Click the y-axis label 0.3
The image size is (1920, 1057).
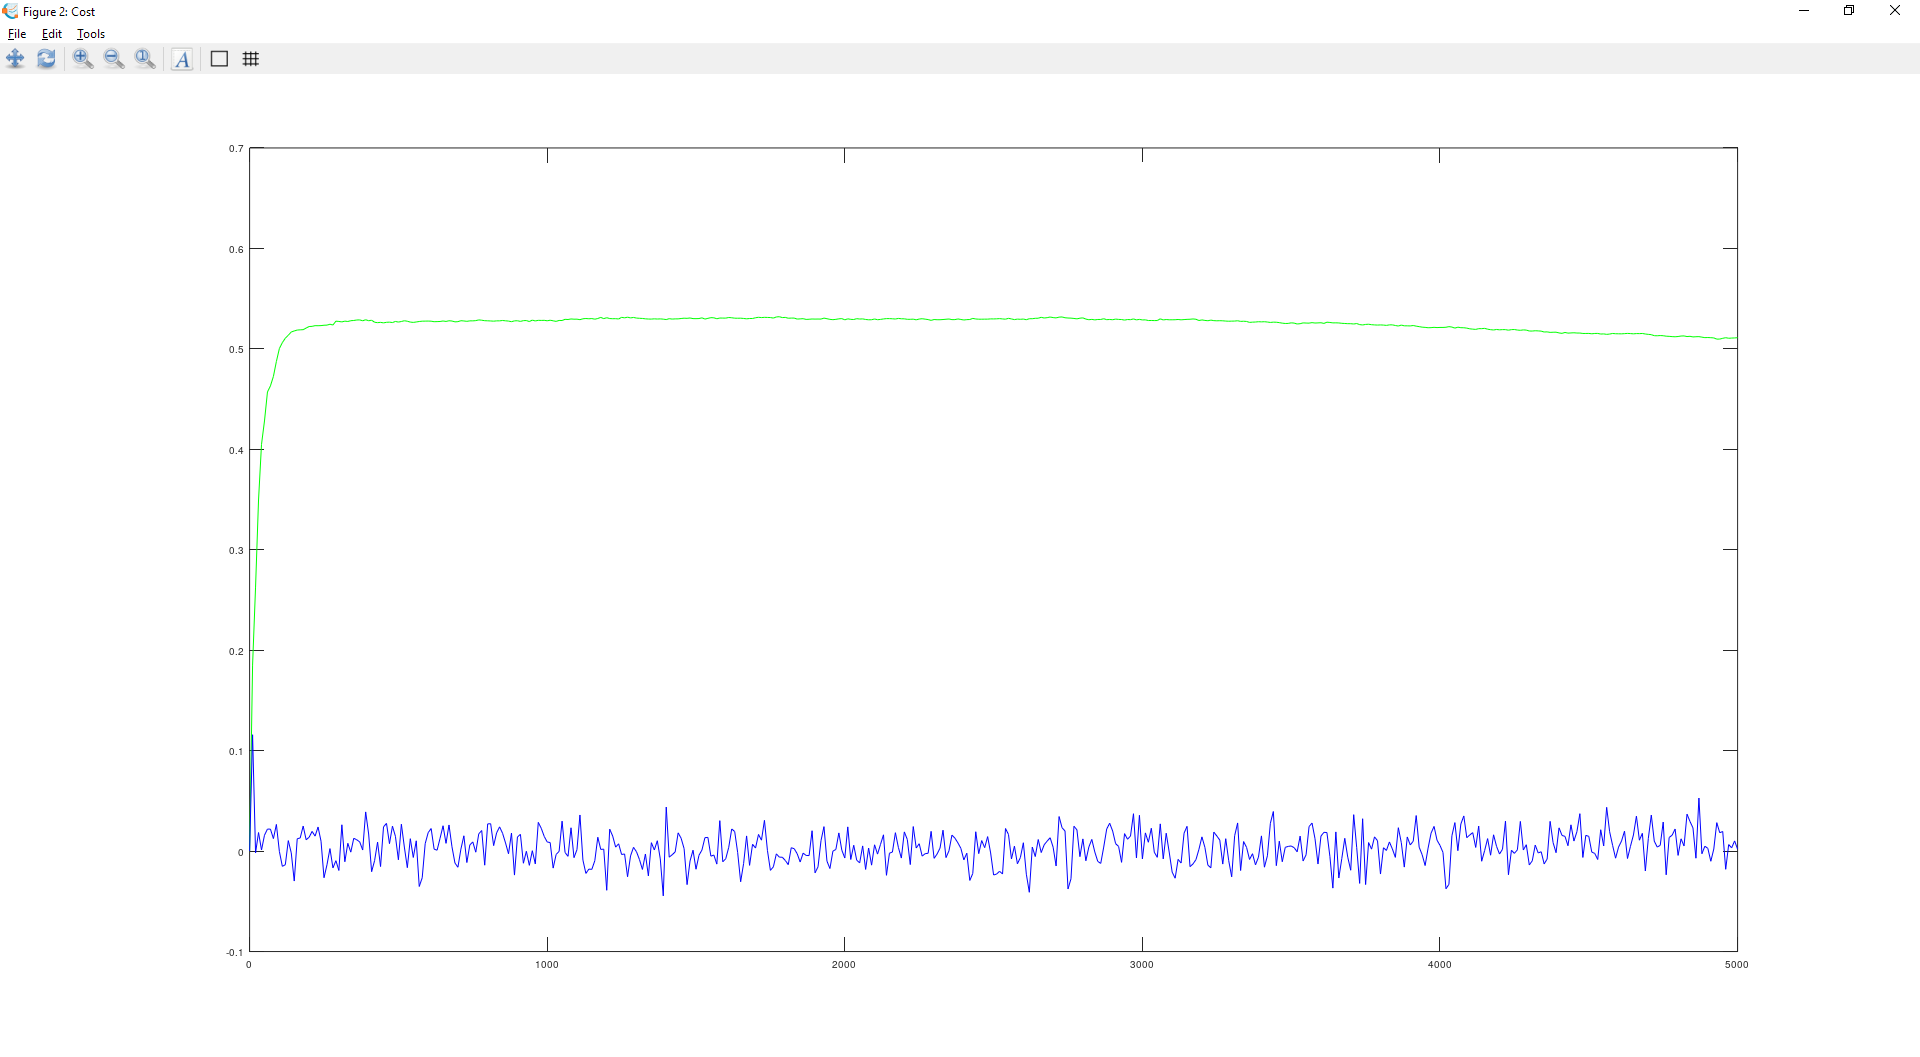pos(236,551)
